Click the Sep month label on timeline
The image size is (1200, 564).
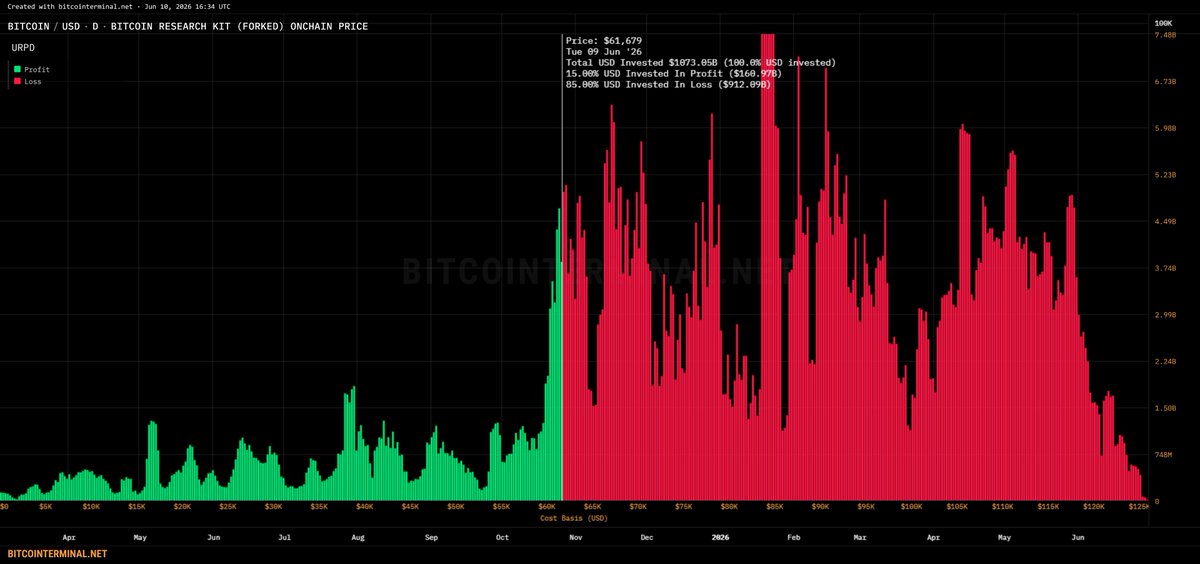[x=432, y=537]
